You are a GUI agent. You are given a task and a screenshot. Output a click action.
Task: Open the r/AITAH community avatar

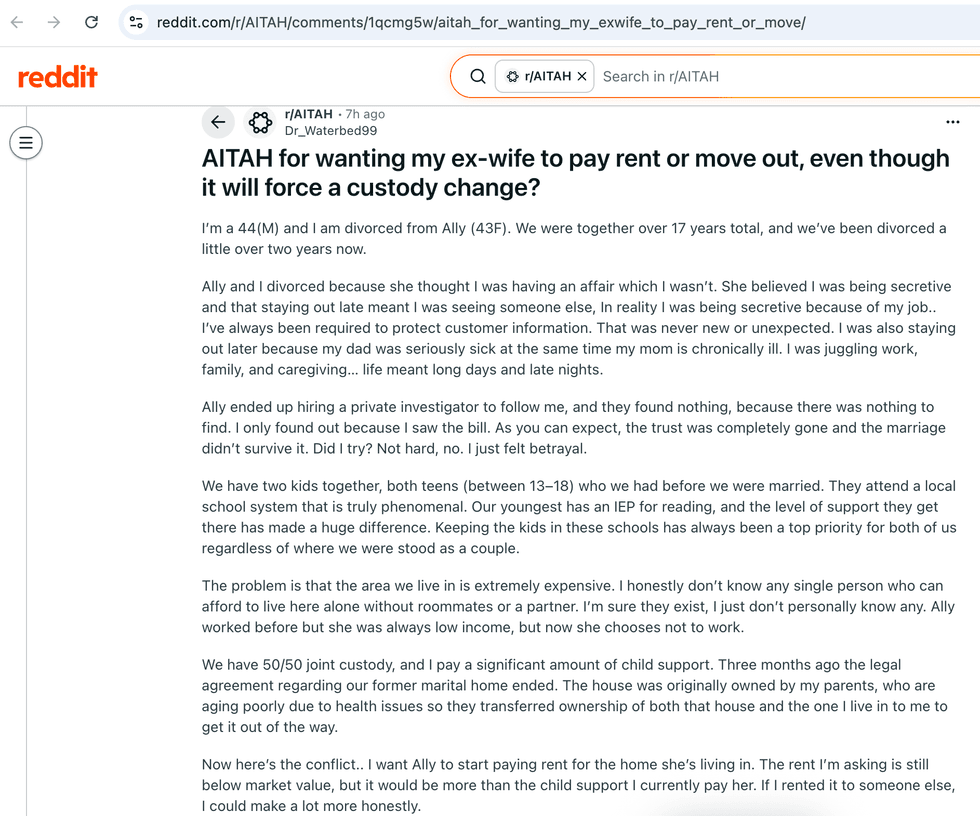pos(261,122)
